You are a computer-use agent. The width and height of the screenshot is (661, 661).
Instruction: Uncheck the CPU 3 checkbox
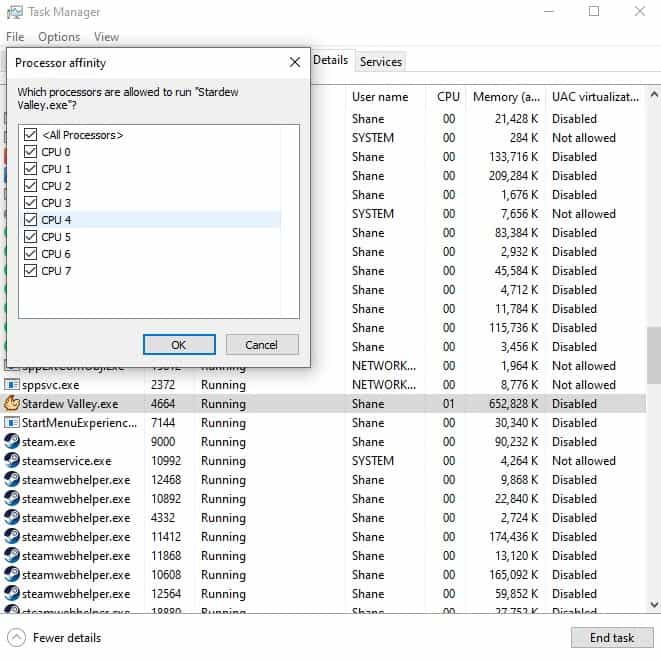[30, 202]
